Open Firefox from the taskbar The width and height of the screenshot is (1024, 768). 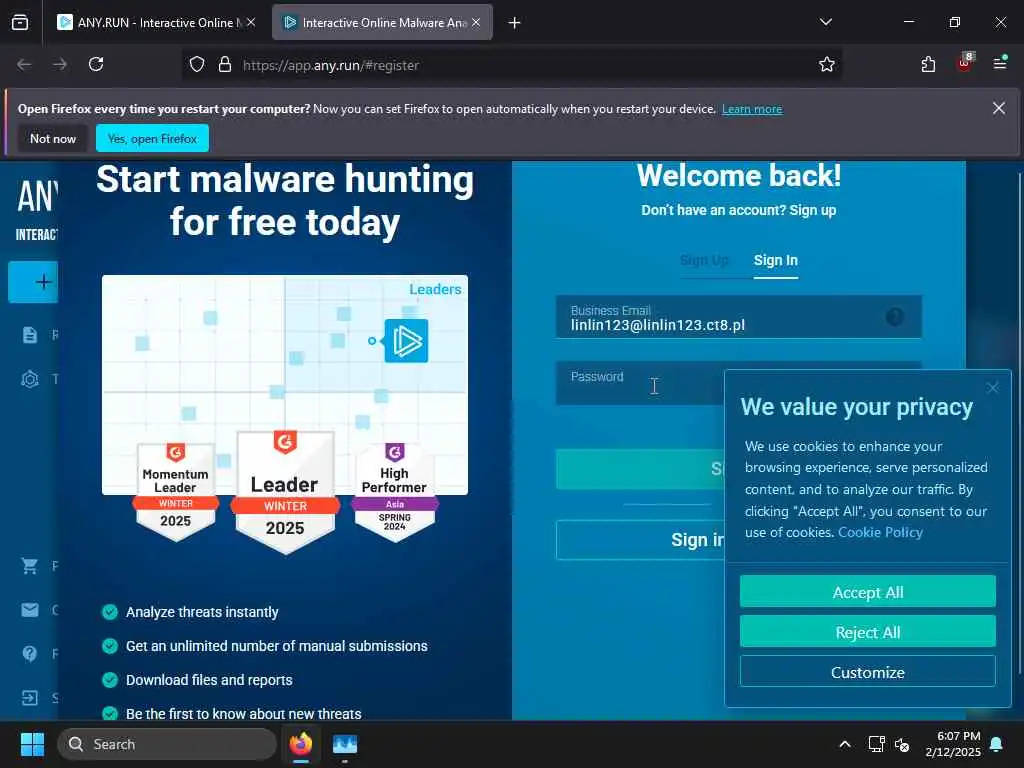tap(301, 744)
